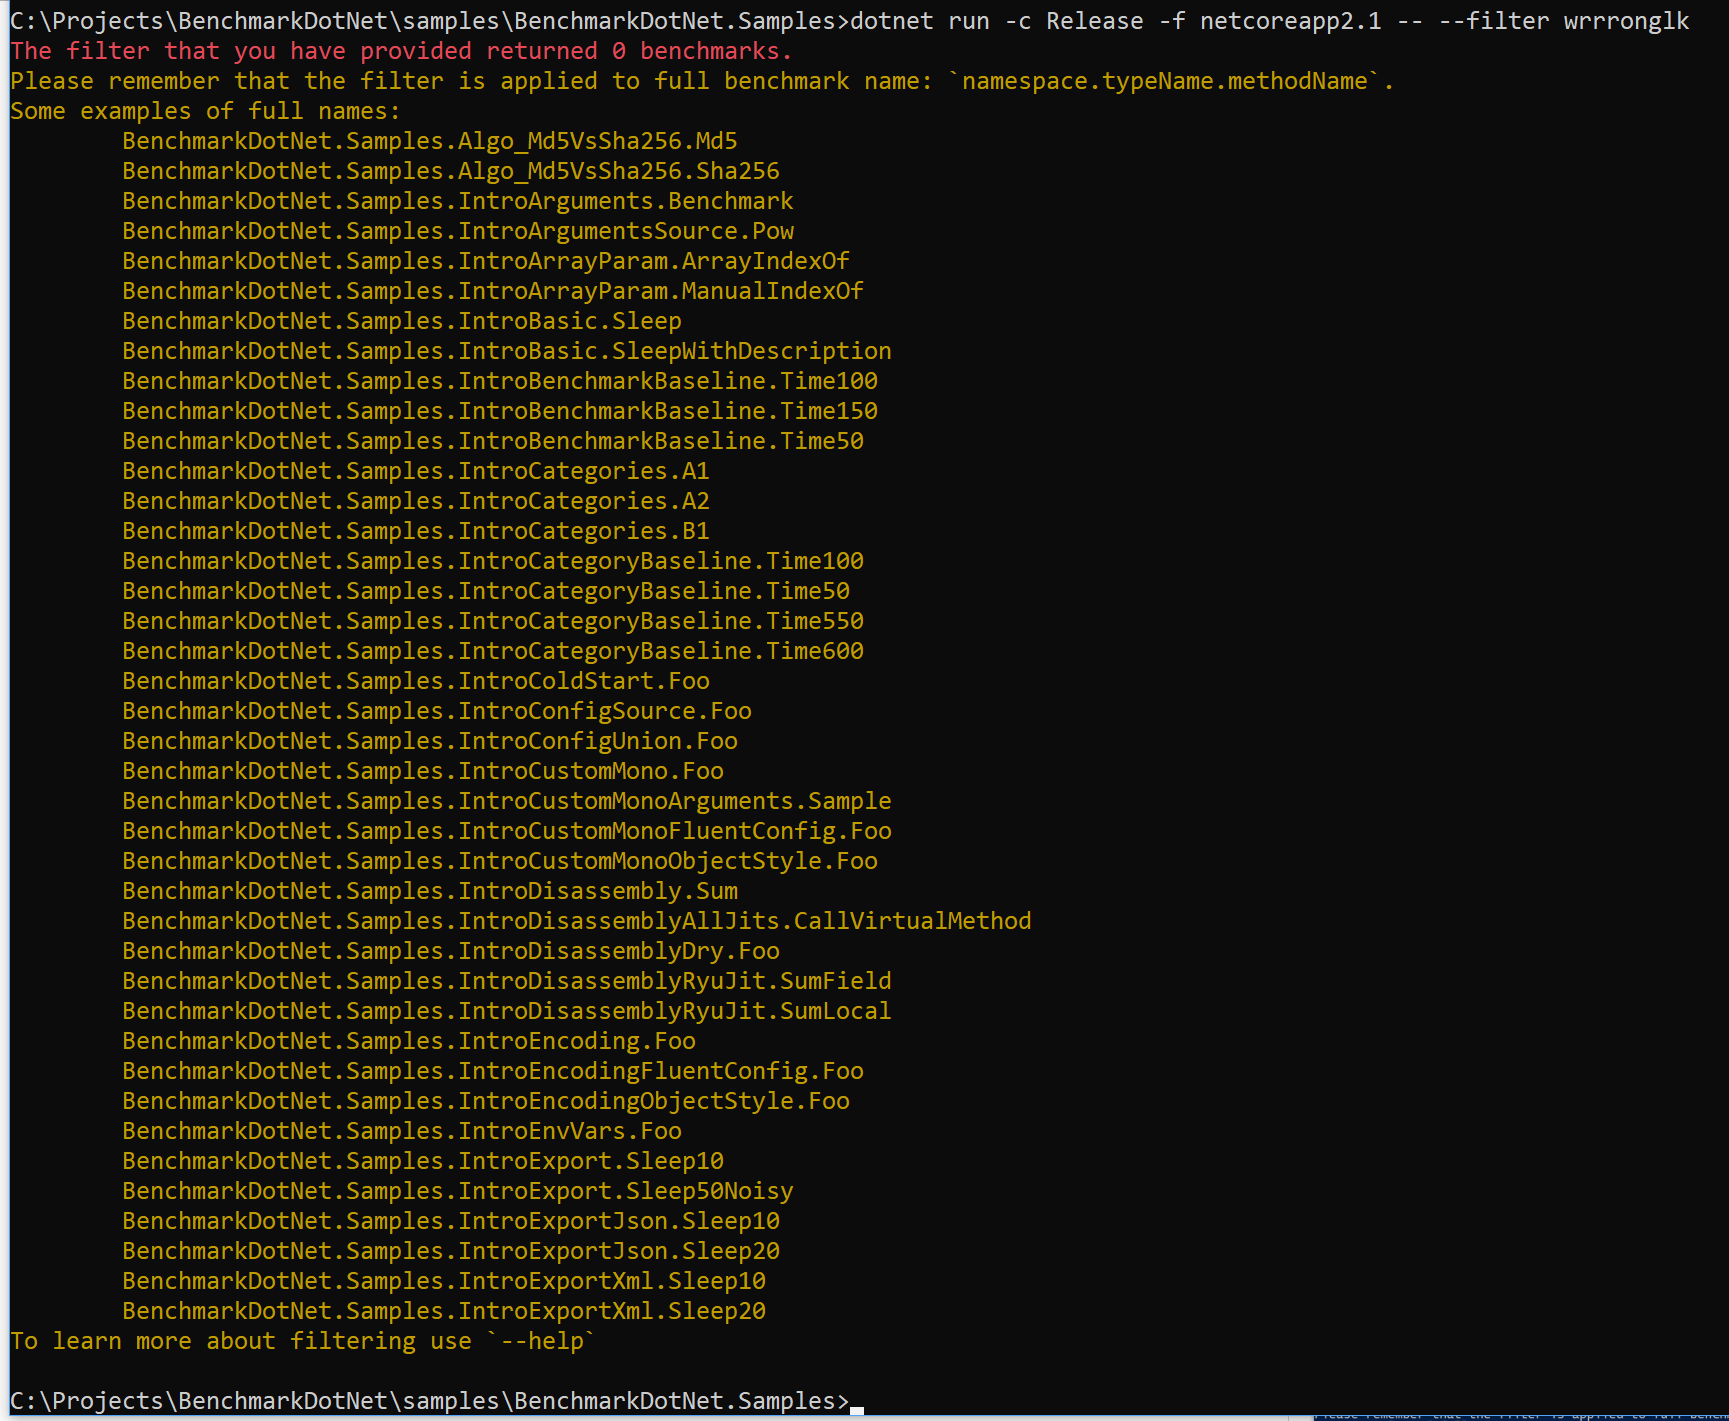Place cursor at the active command prompt
The height and width of the screenshot is (1421, 1729).
(x=855, y=1400)
